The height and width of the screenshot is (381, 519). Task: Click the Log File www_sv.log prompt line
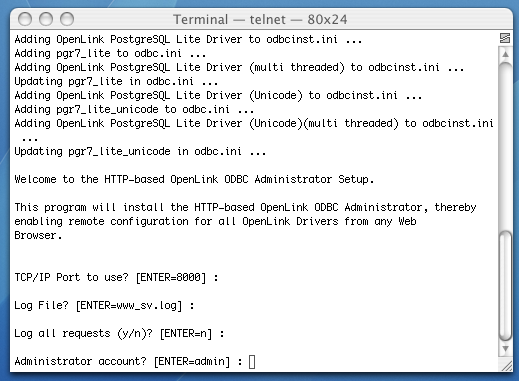(x=104, y=305)
